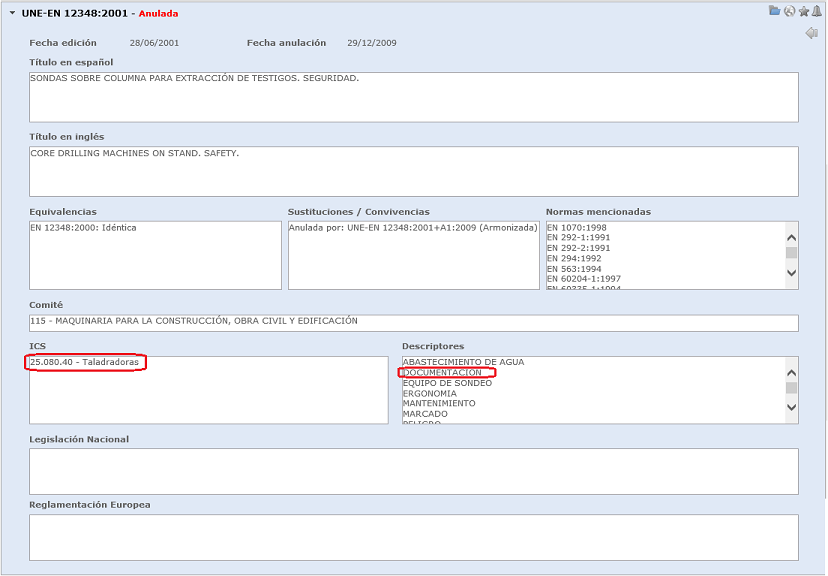Click the gray back arrow icon
Screen dimensions: 828x576
(811, 33)
